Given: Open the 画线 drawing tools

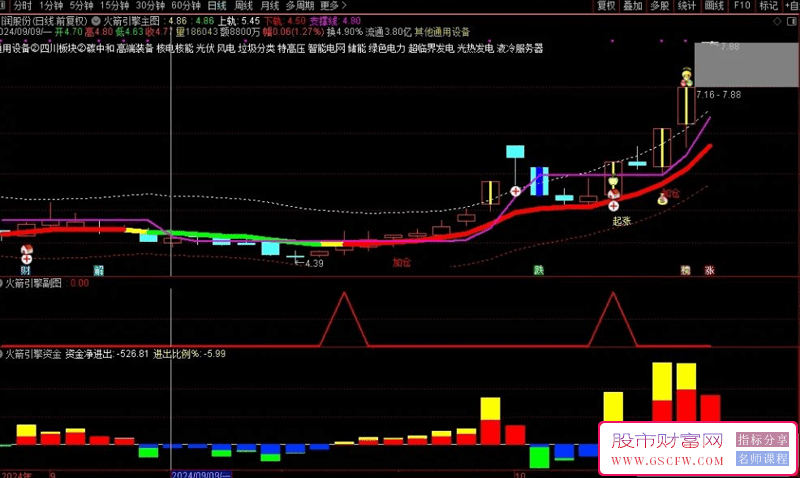Looking at the screenshot, I should click(714, 6).
